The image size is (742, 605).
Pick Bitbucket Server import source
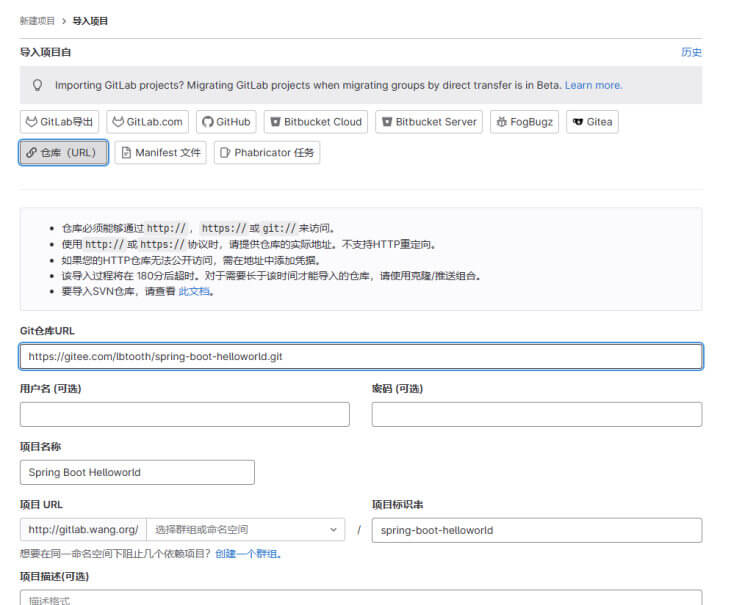[x=429, y=122]
